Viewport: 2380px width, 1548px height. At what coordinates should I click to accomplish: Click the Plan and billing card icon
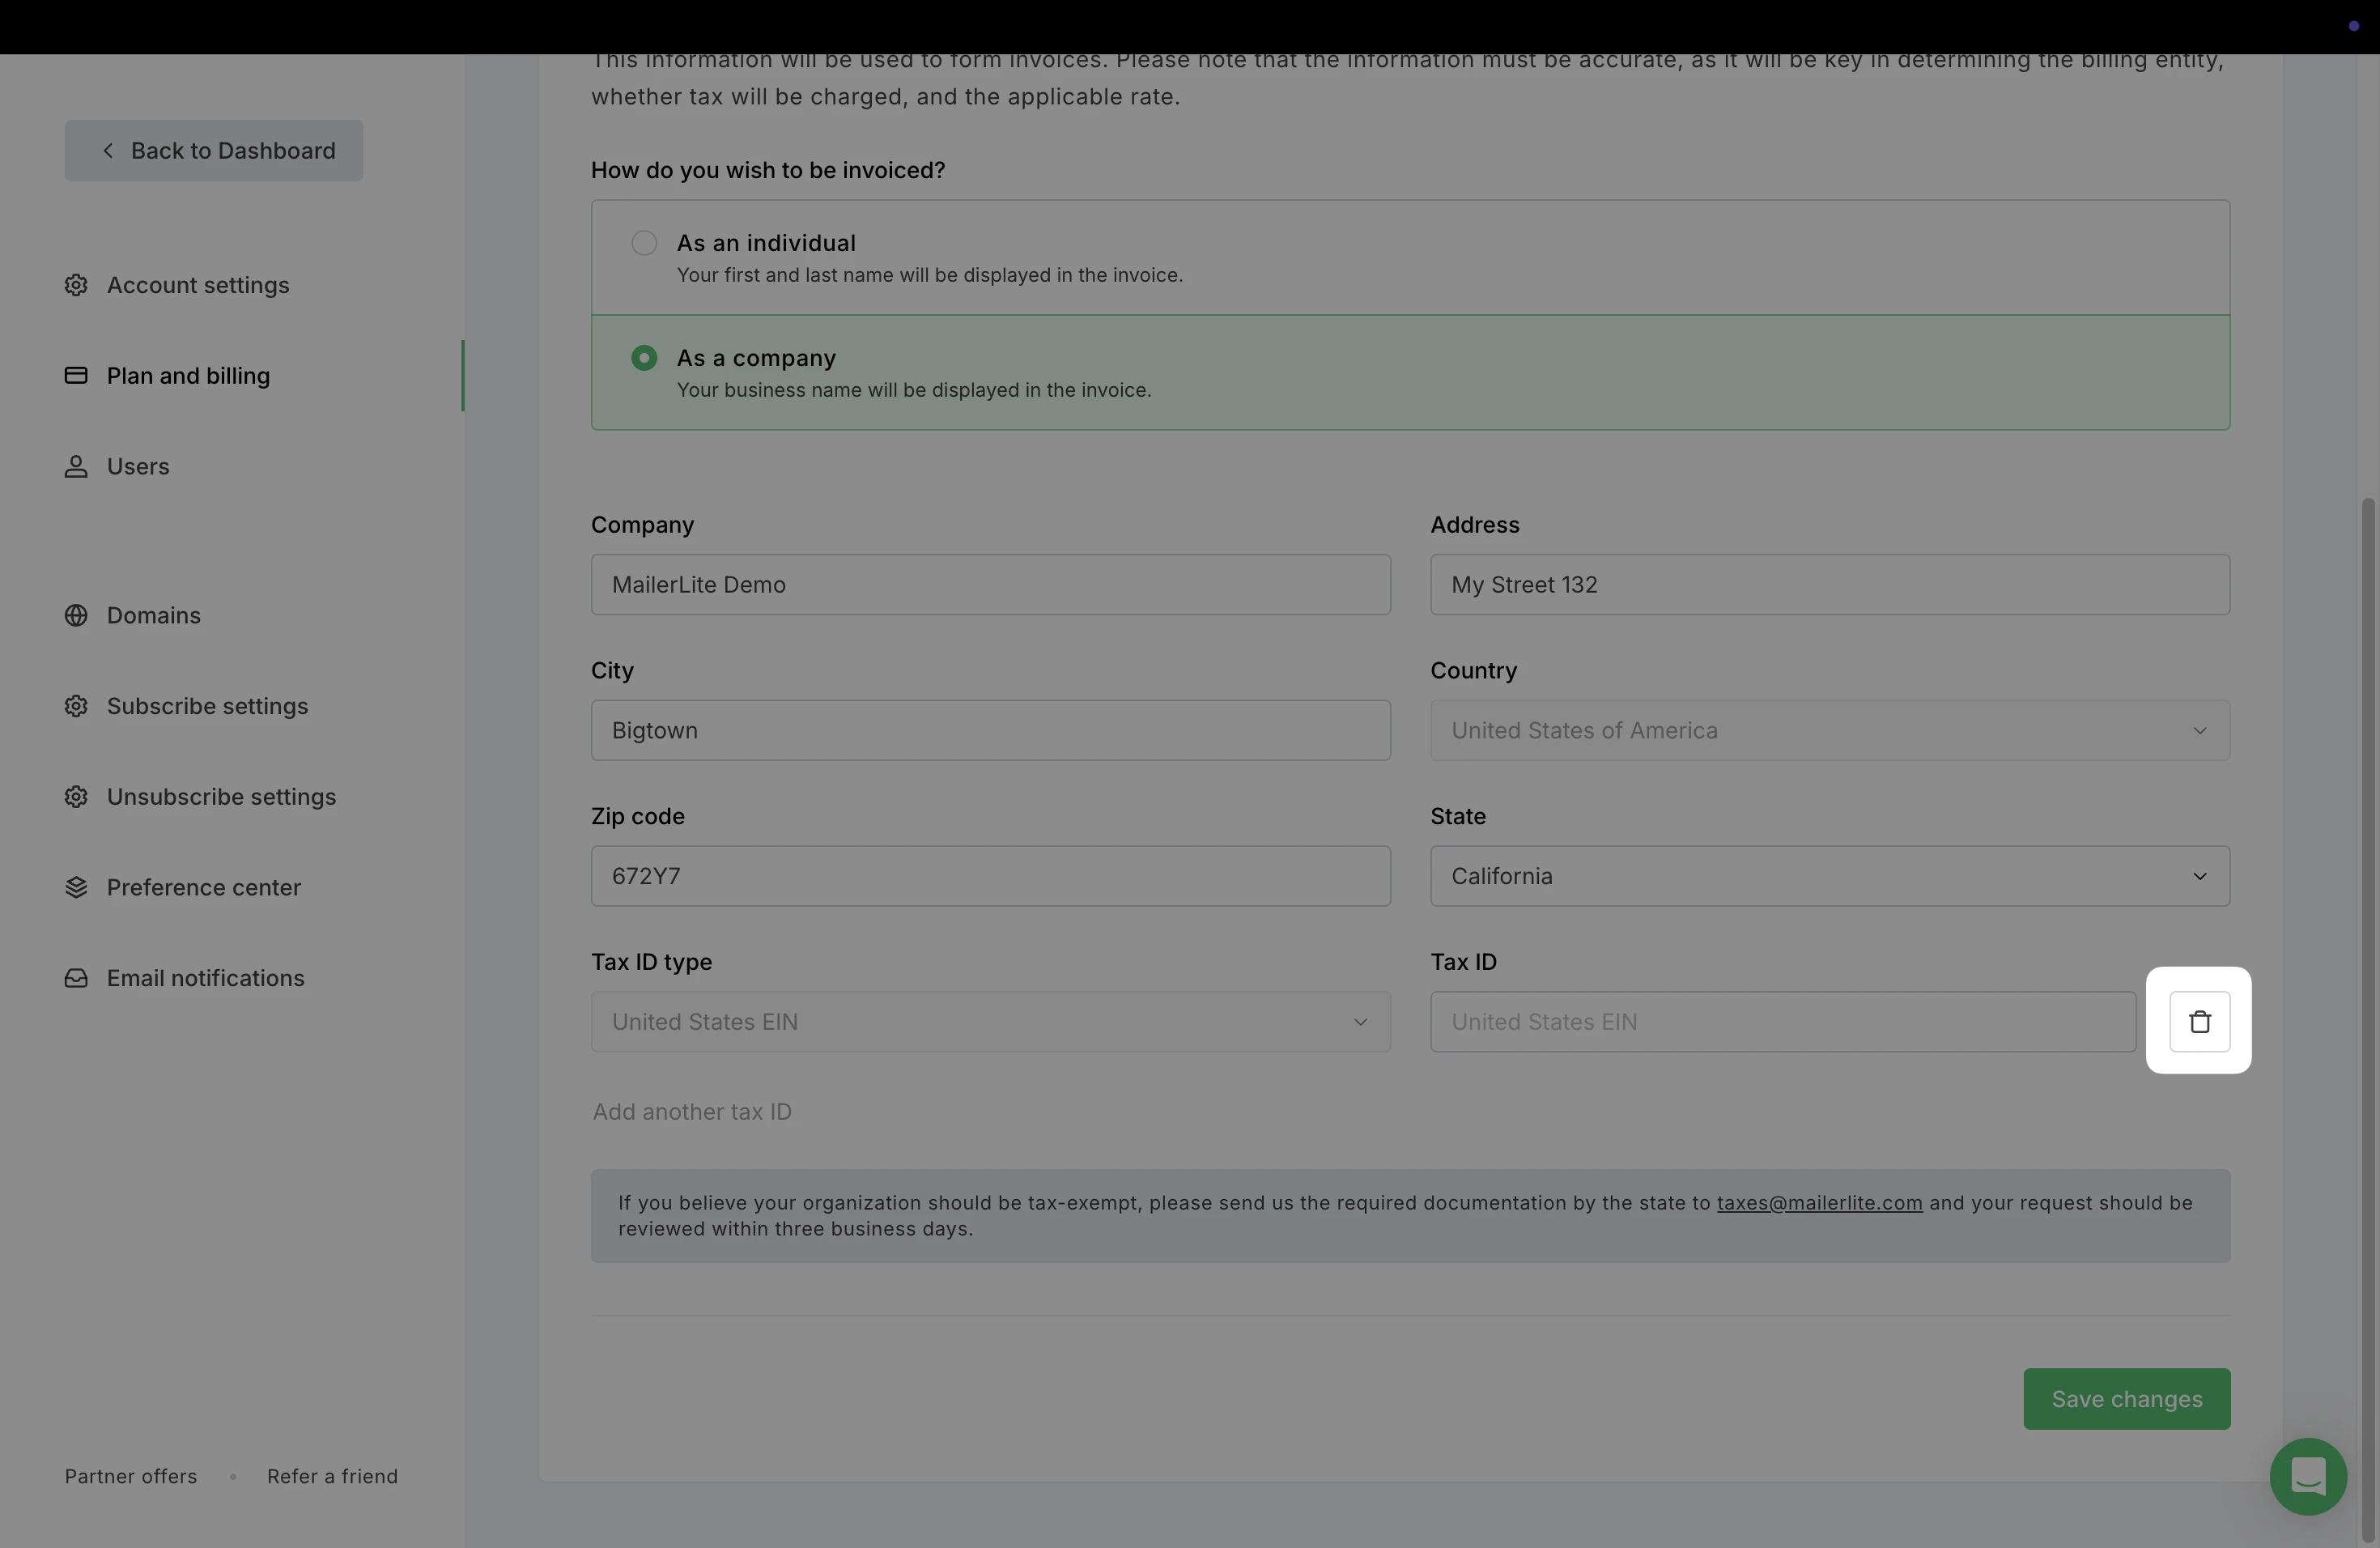76,375
